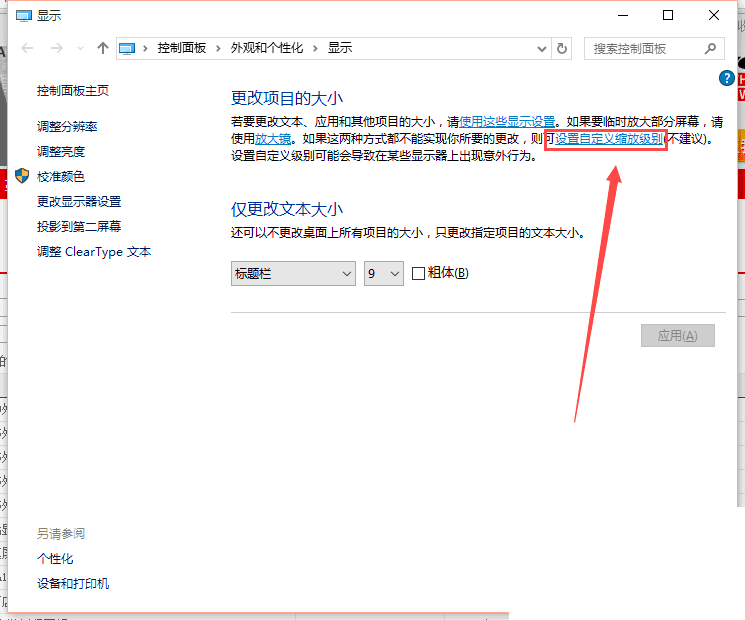
Task: Click the forward navigation arrow
Action: 57,48
